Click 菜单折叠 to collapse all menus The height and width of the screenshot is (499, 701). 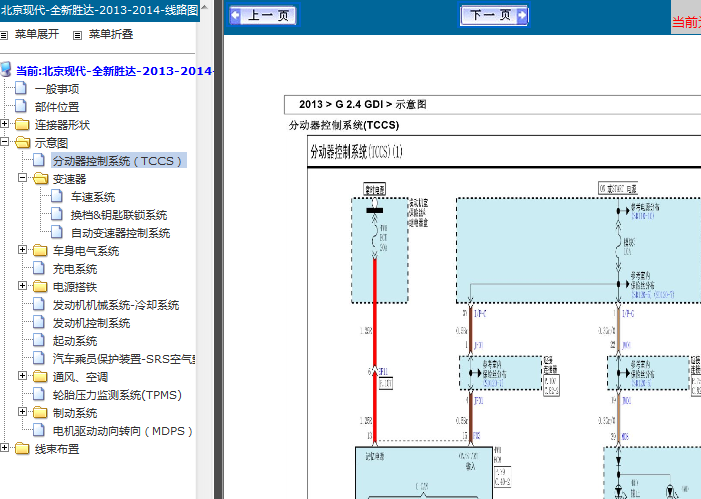click(110, 34)
